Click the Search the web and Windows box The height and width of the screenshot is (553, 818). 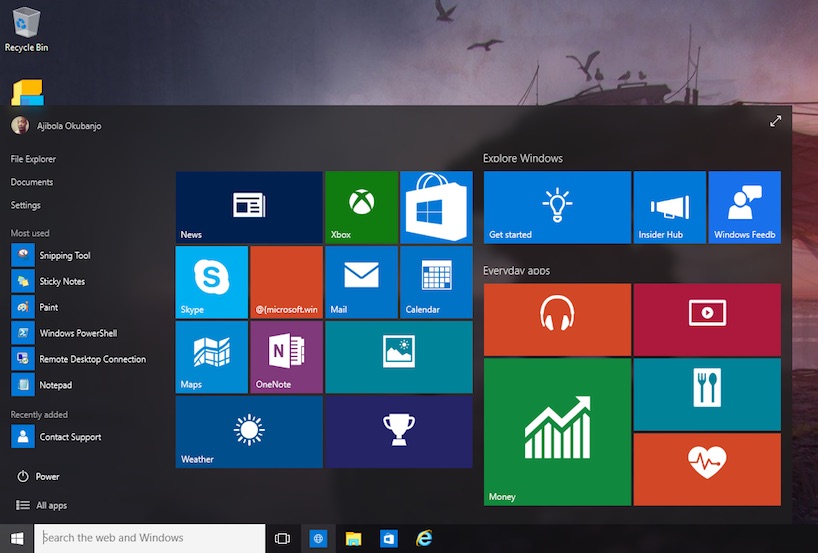(150, 538)
